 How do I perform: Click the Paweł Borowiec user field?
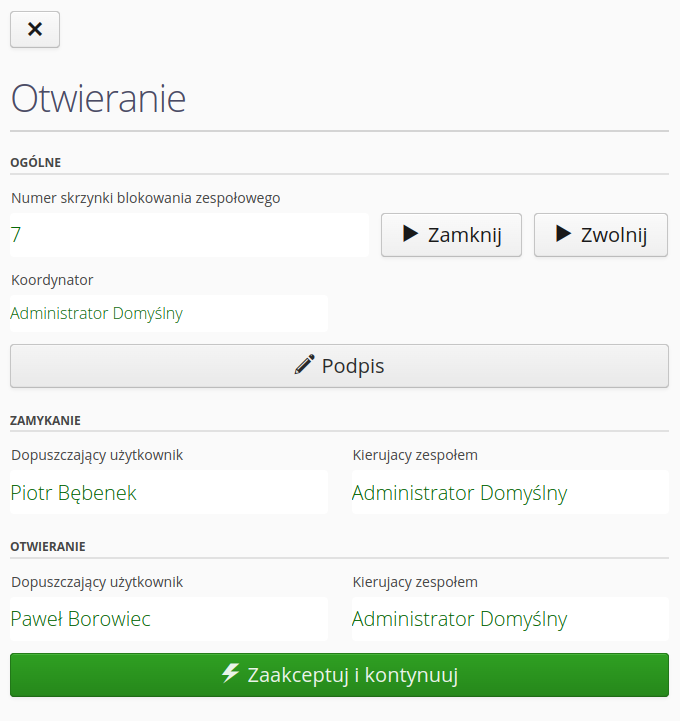click(x=168, y=619)
